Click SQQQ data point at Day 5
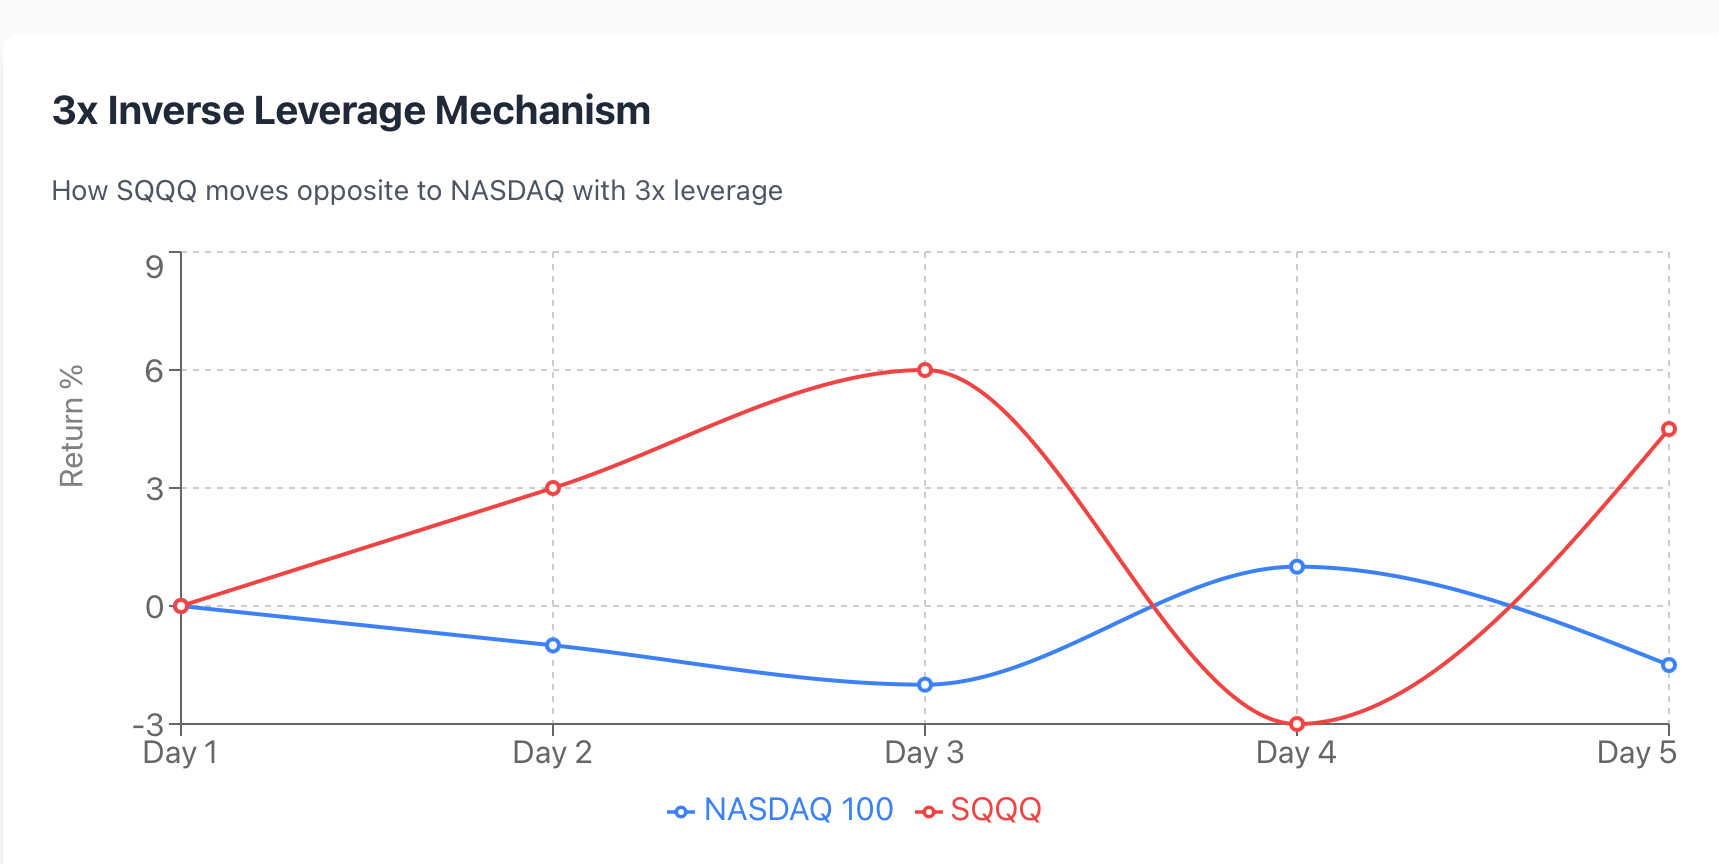This screenshot has width=1719, height=864. tap(1669, 429)
